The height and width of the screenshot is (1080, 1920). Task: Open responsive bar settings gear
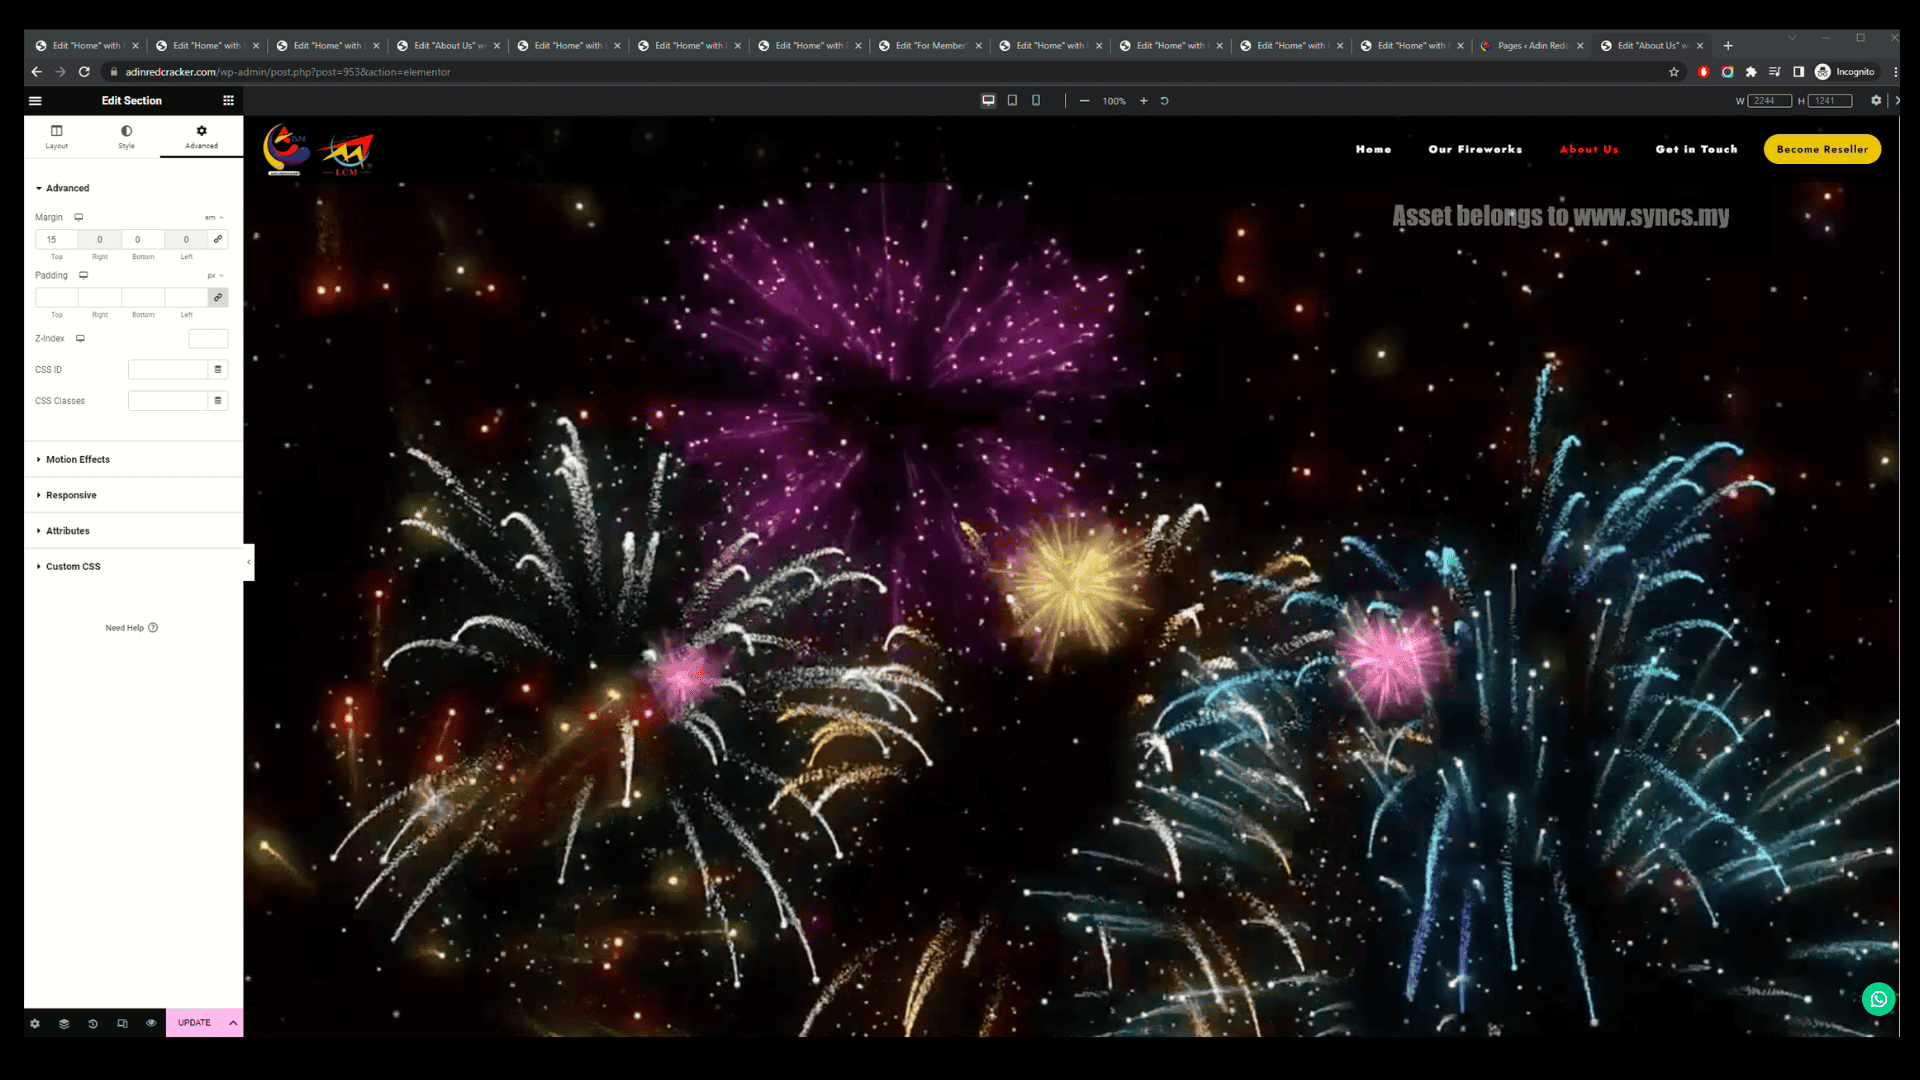coord(1876,101)
